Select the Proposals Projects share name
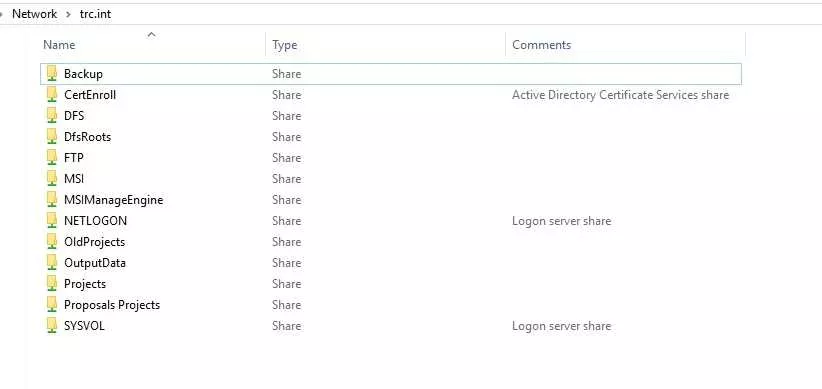 [x=112, y=305]
